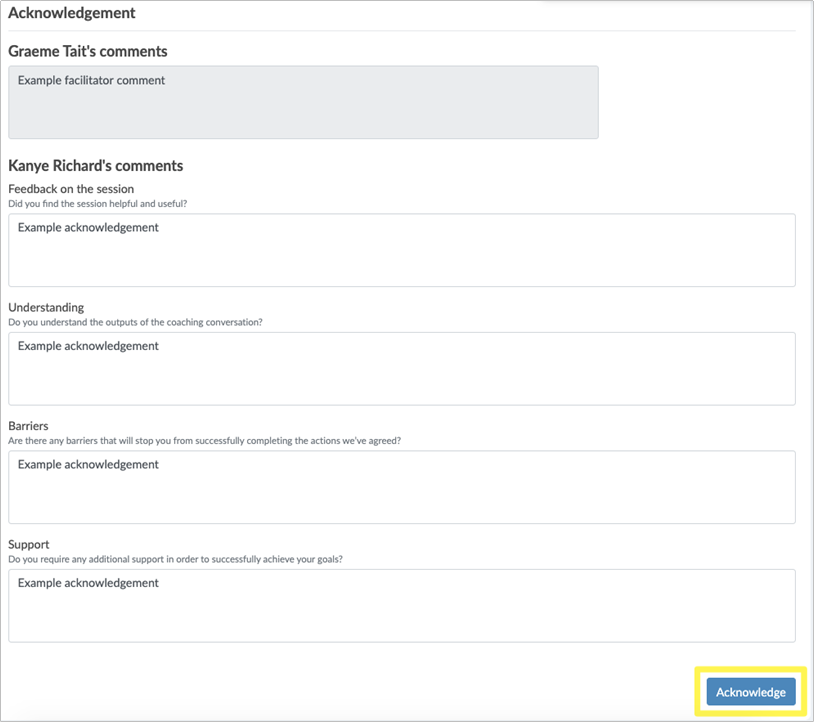Click the additional support hint text
The width and height of the screenshot is (814, 722).
(175, 559)
